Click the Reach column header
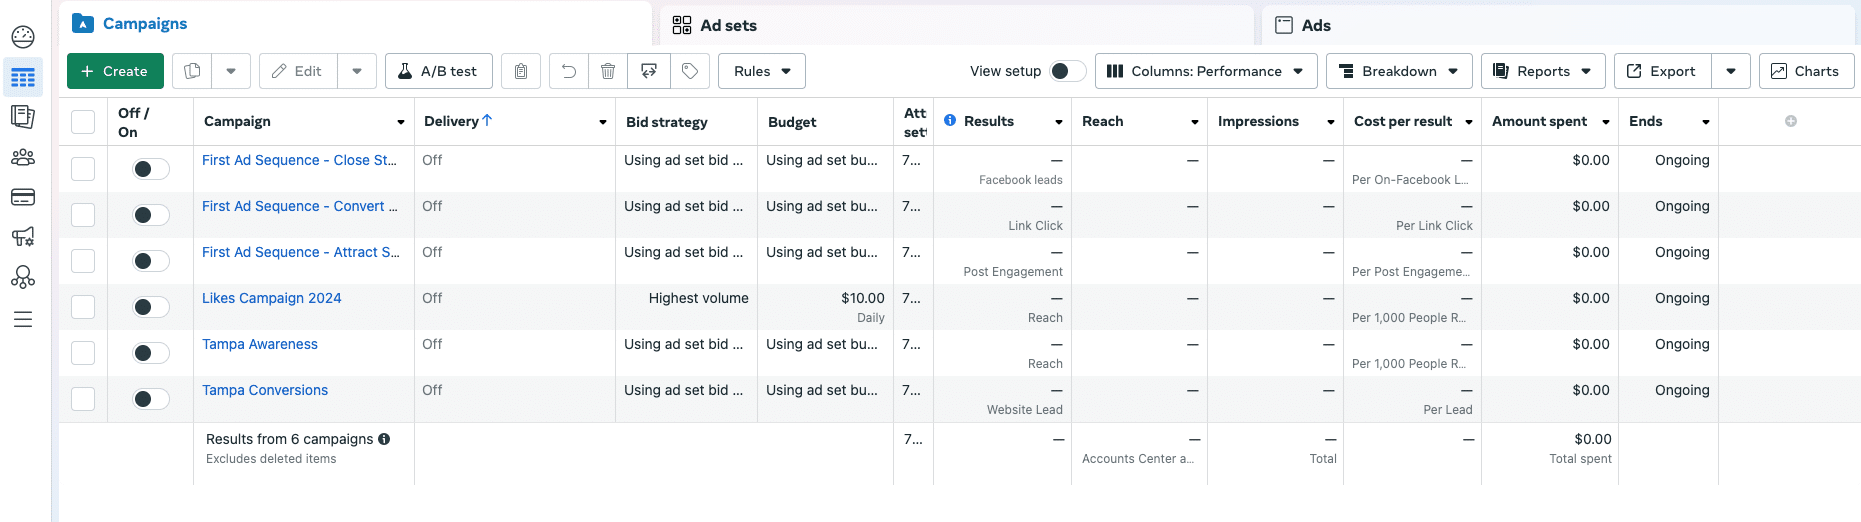The image size is (1861, 522). 1102,121
